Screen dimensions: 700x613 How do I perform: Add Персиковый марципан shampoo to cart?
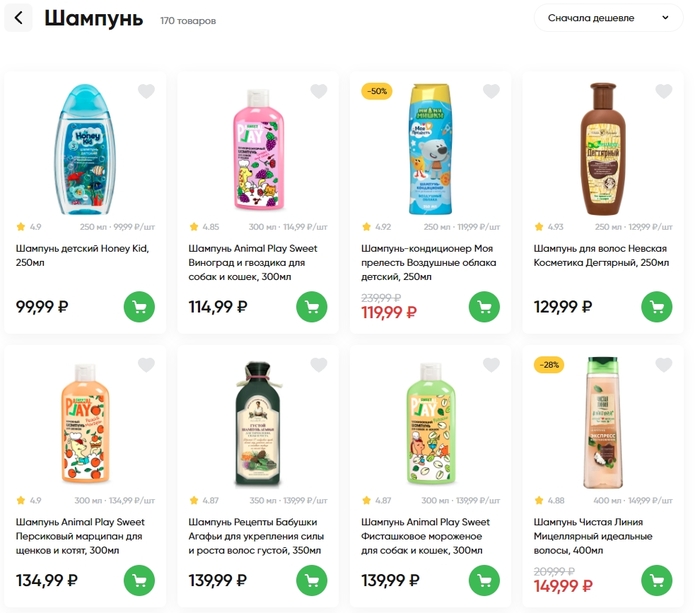[139, 579]
